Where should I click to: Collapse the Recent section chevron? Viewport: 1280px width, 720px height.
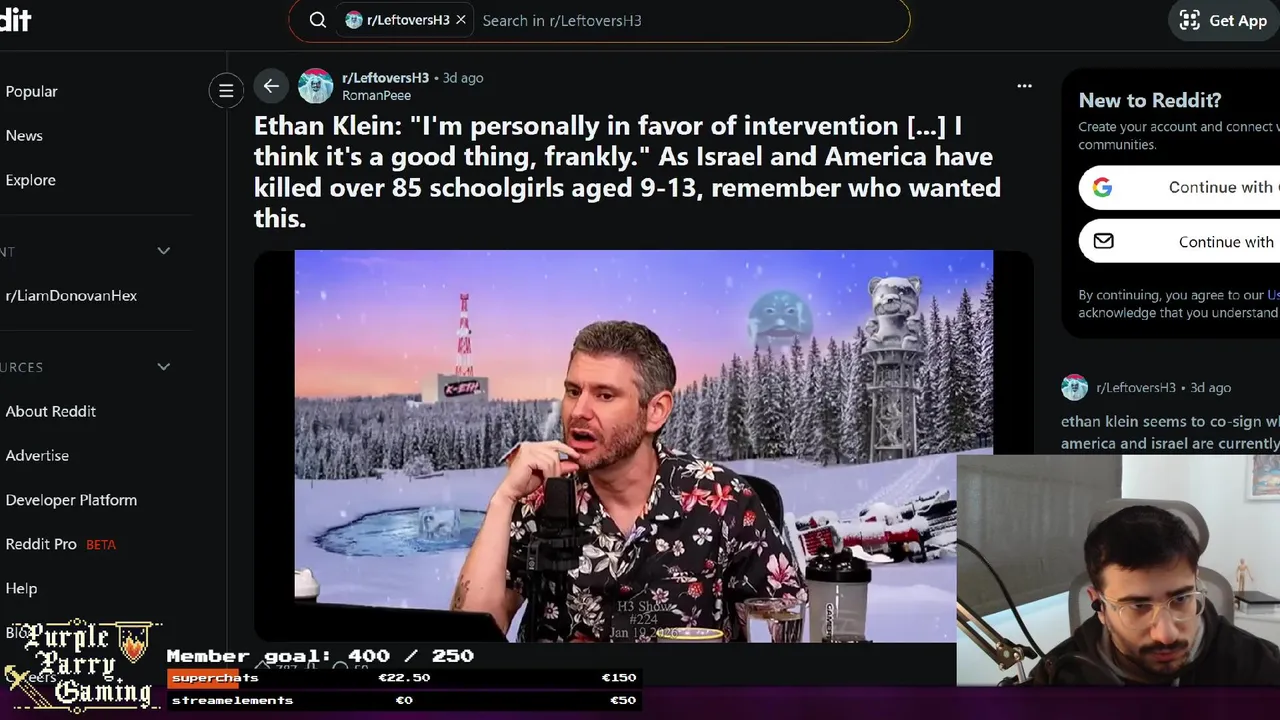click(x=164, y=251)
